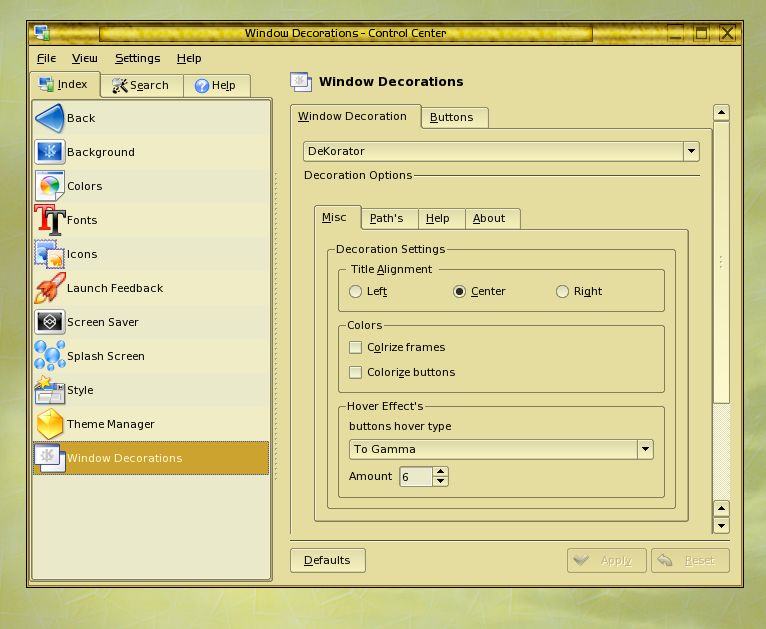Enable Colorize buttons checkbox
766x629 pixels.
point(356,372)
